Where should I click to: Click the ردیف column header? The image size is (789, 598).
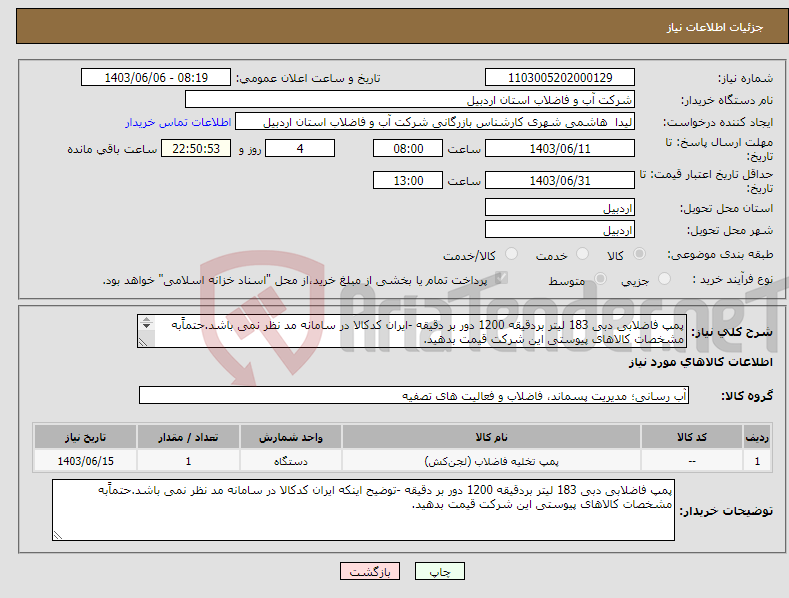(x=757, y=437)
